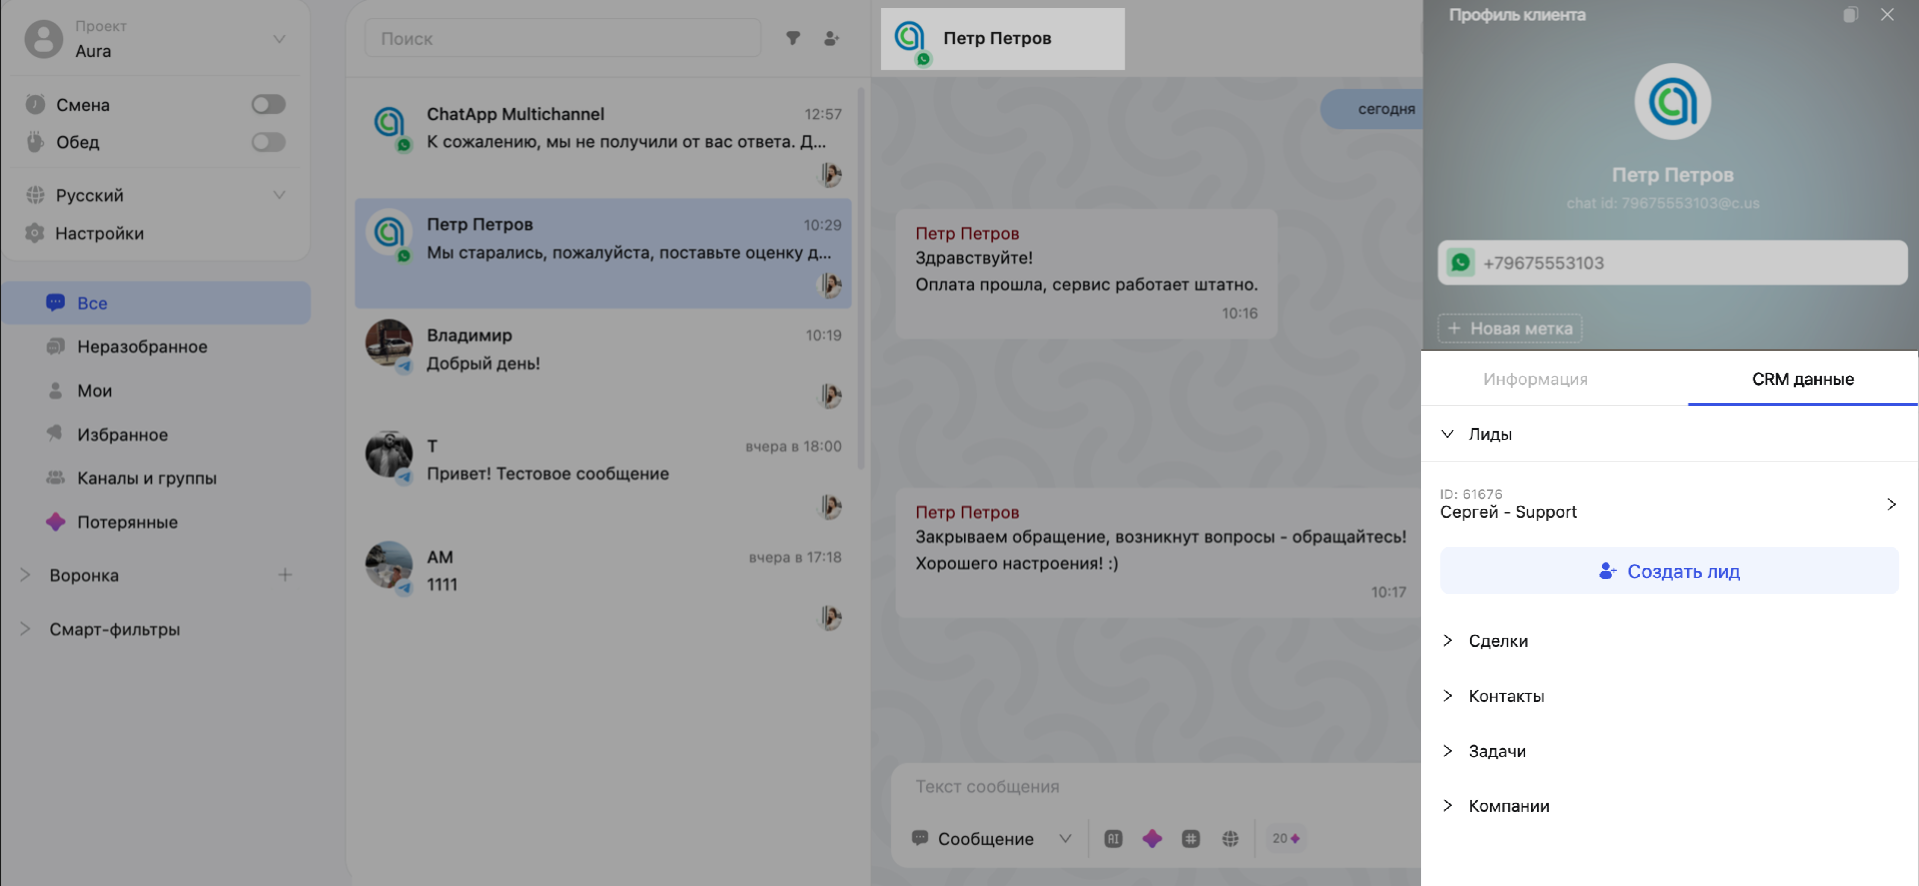1919x886 pixels.
Task: Click the add contact icon beside search
Action: pos(831,39)
